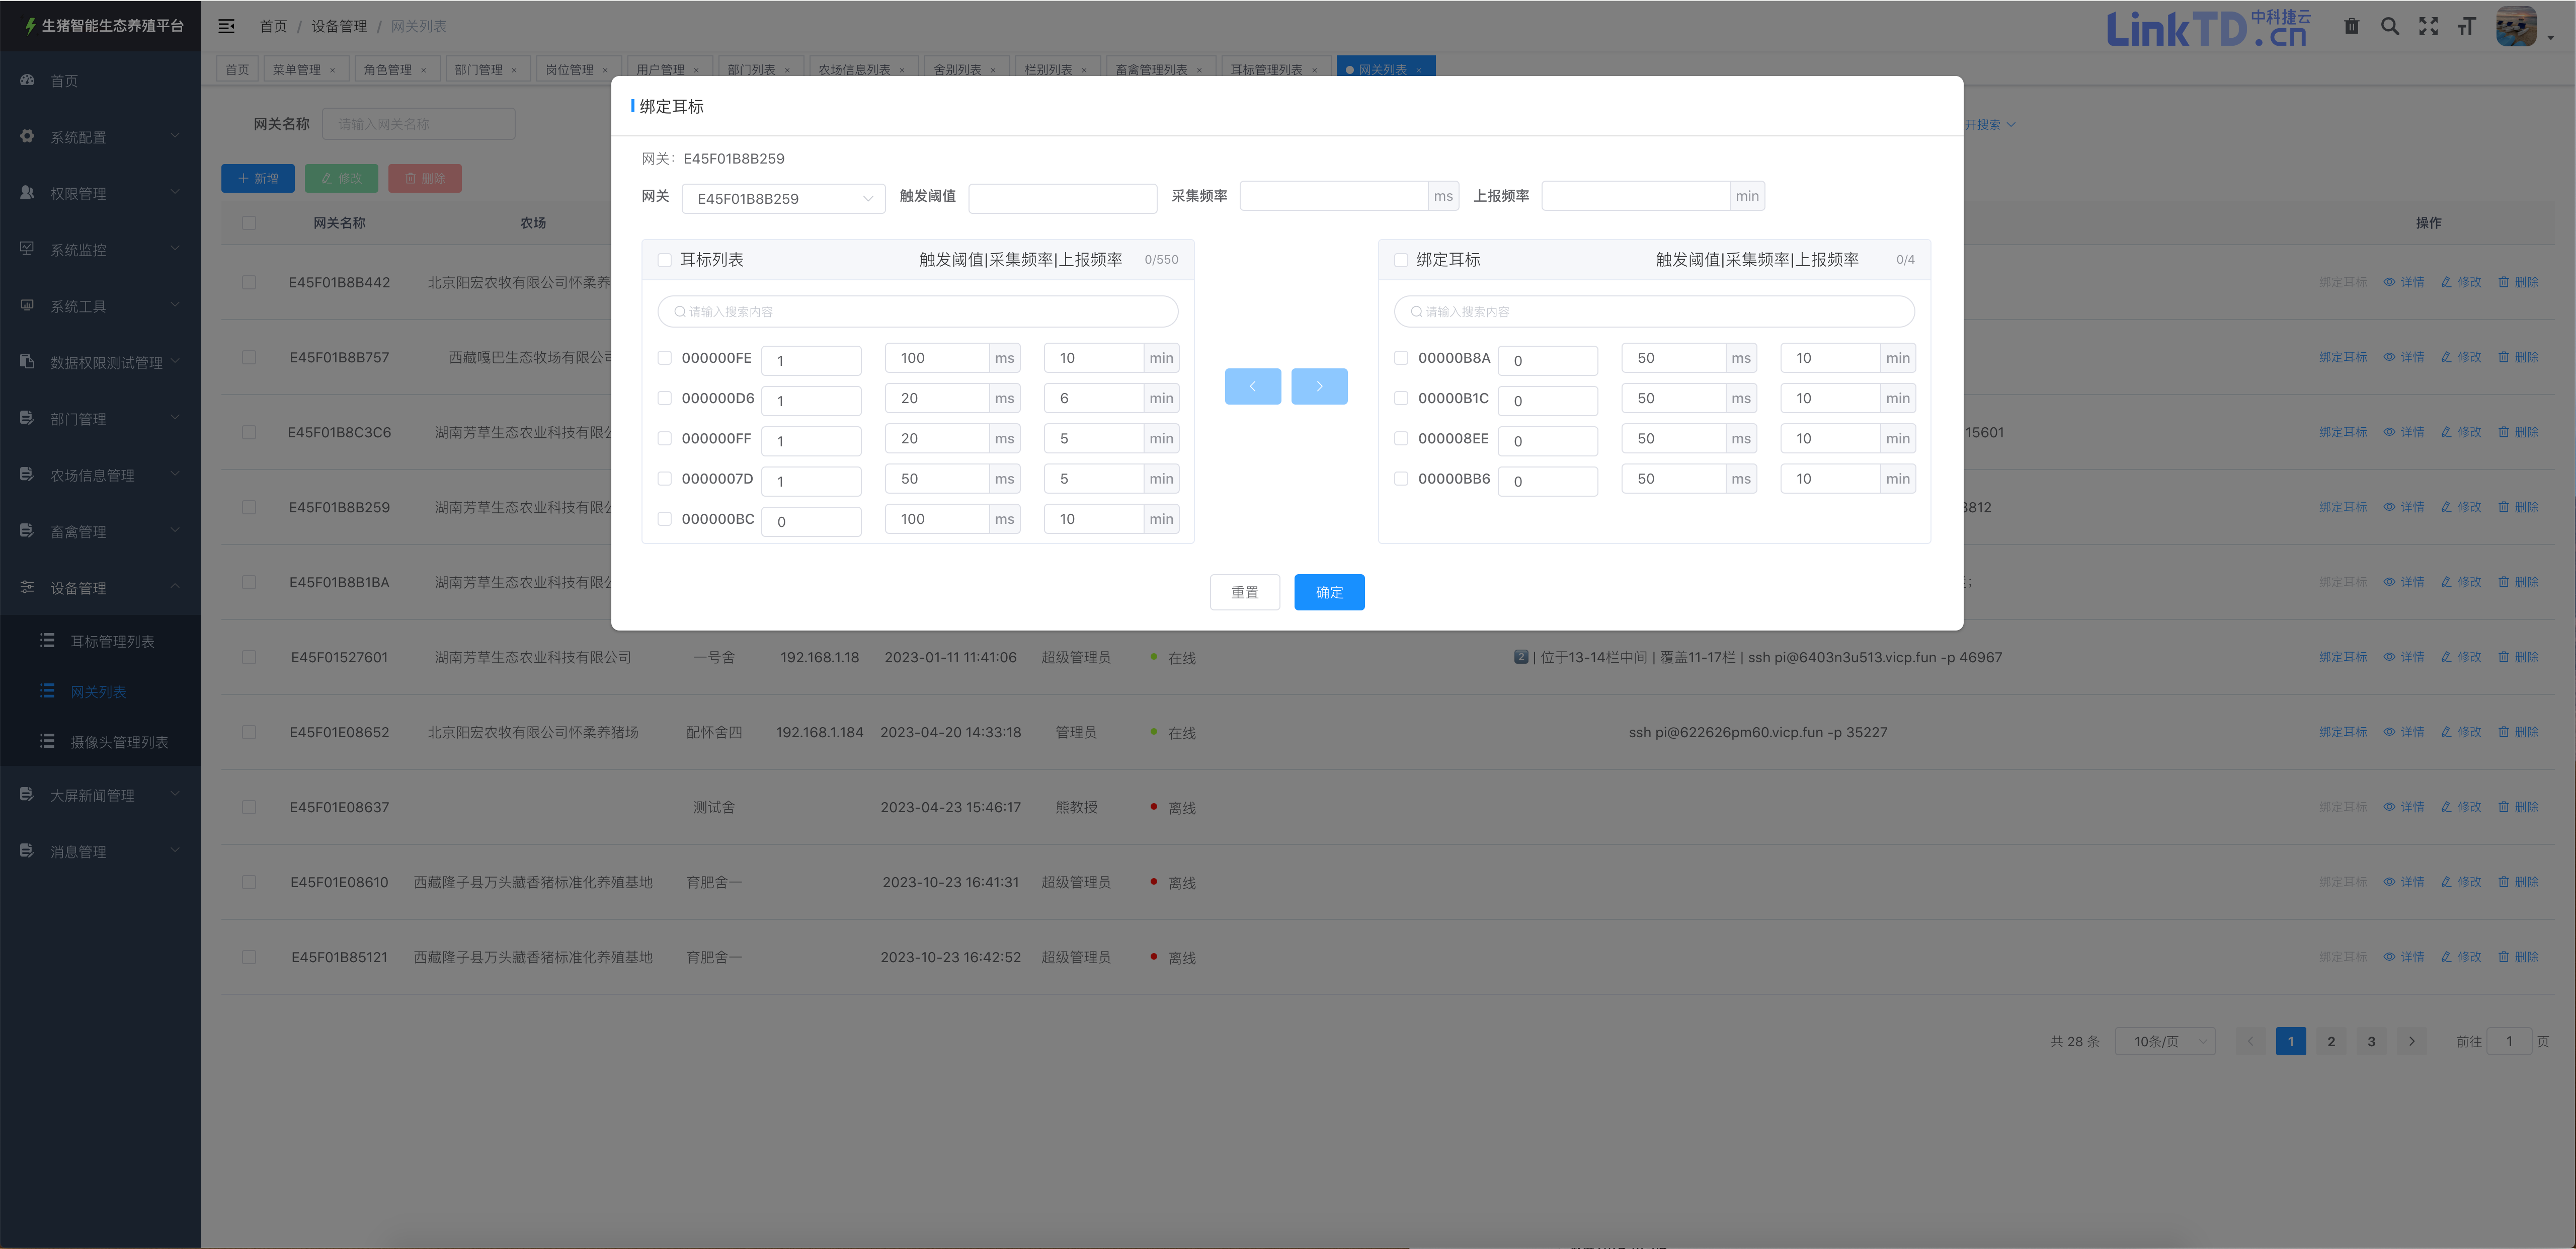Click the sidebar collapse hamburger icon
2576x1249 pixels.
pos(227,26)
